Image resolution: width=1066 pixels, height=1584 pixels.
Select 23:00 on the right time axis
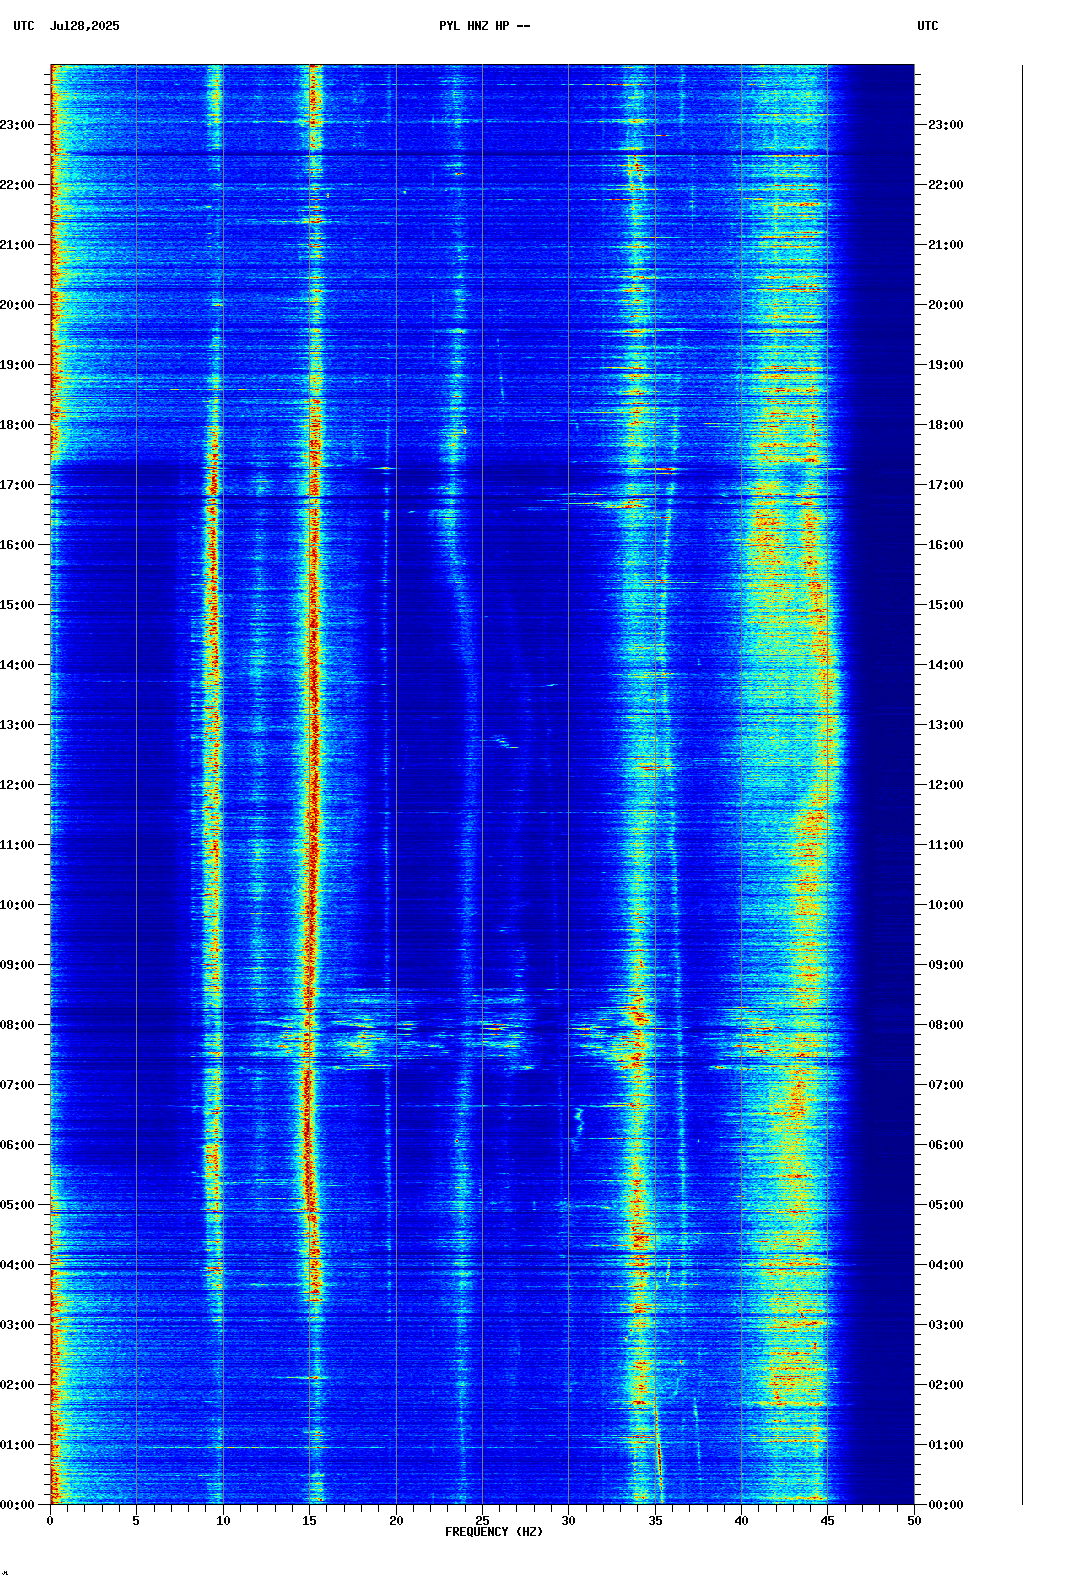[945, 125]
